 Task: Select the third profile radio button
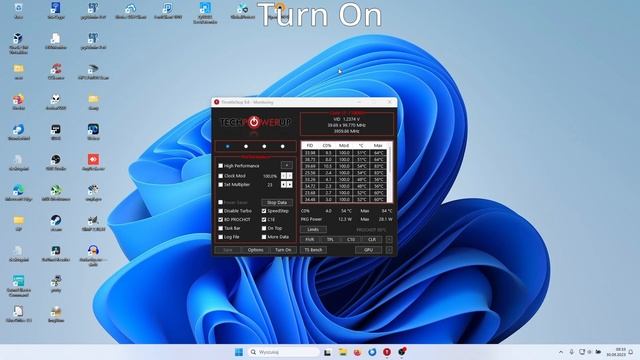point(264,146)
